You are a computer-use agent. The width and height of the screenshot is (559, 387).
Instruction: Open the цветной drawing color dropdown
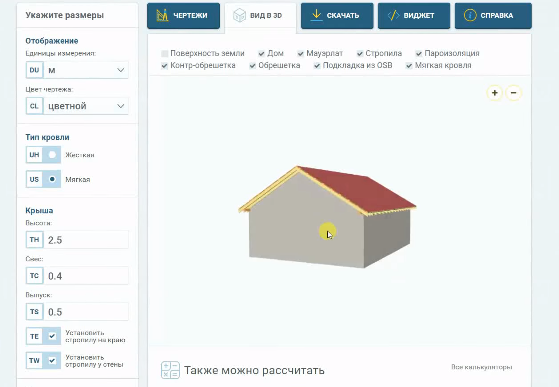[x=86, y=106]
